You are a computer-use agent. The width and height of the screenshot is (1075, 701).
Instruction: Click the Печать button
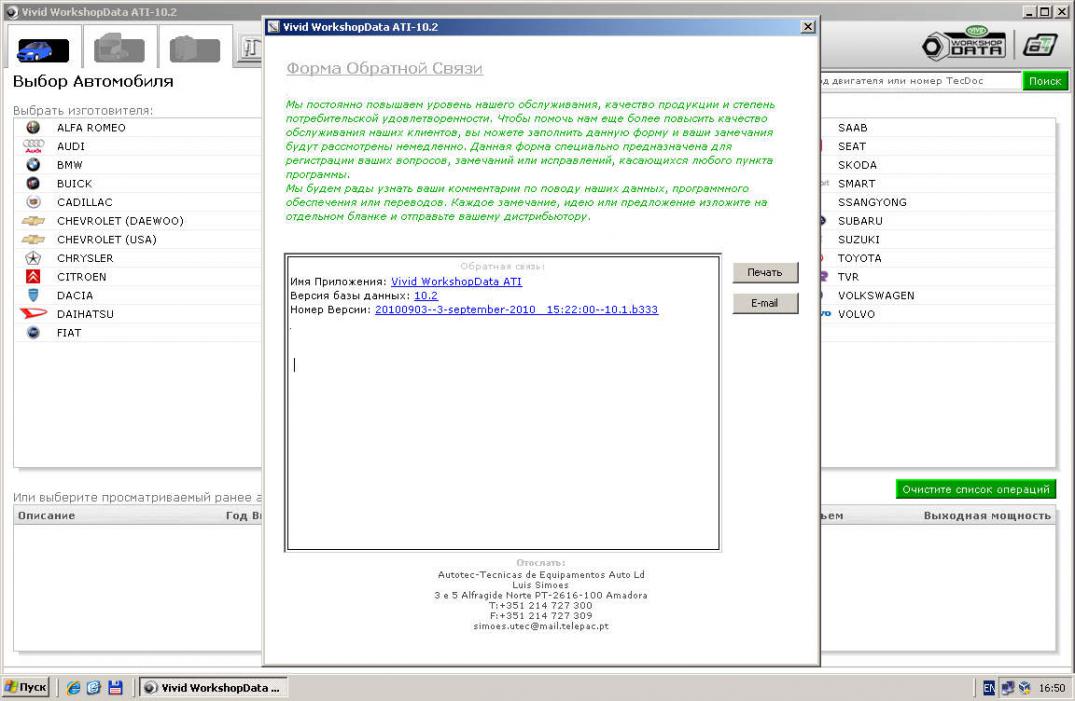coord(765,272)
